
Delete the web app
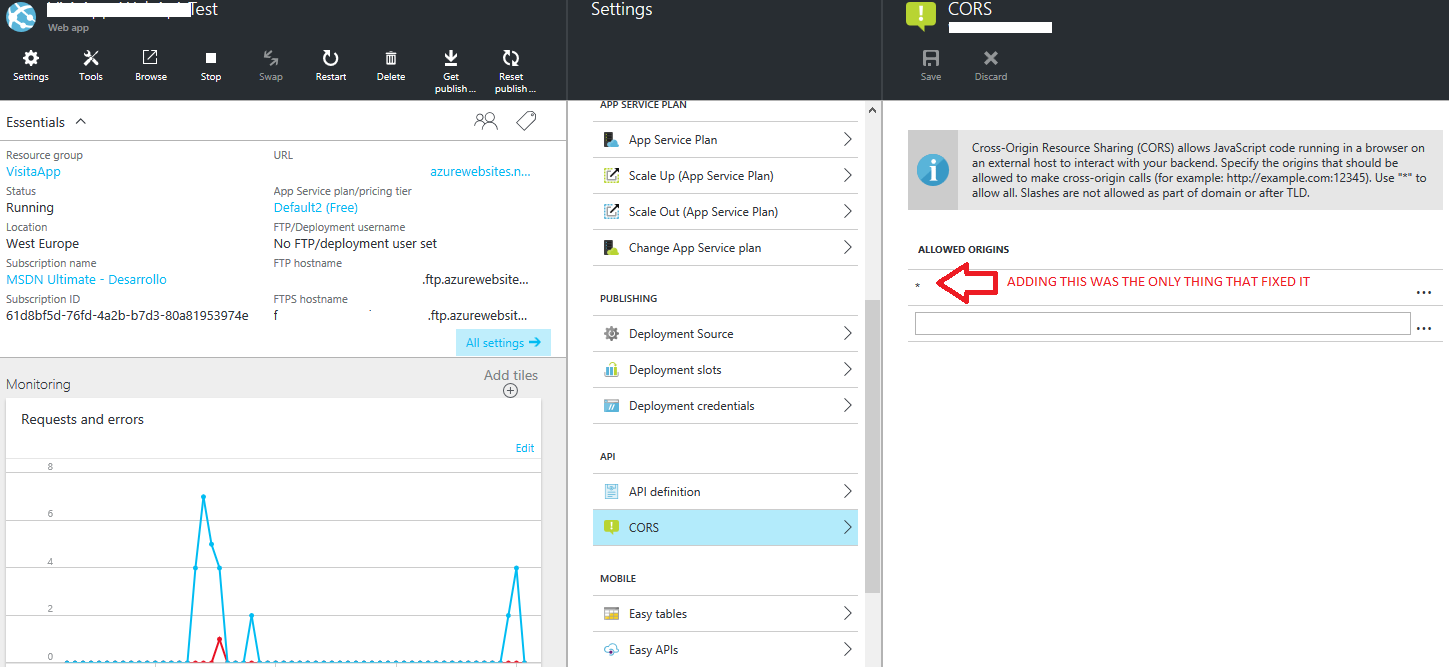[391, 58]
